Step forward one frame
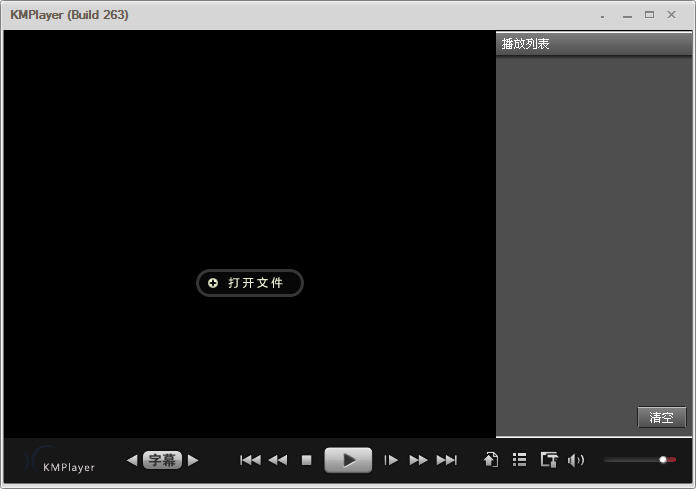 (x=391, y=460)
